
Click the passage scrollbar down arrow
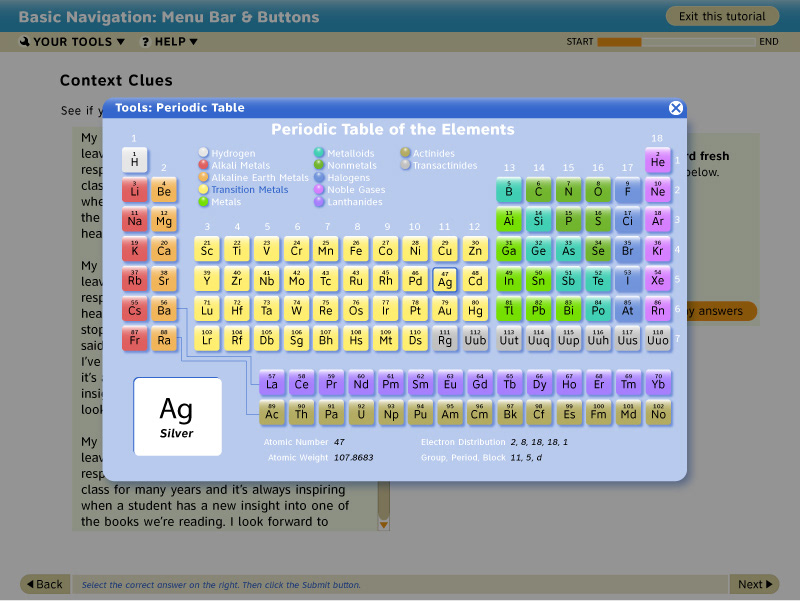[x=384, y=524]
